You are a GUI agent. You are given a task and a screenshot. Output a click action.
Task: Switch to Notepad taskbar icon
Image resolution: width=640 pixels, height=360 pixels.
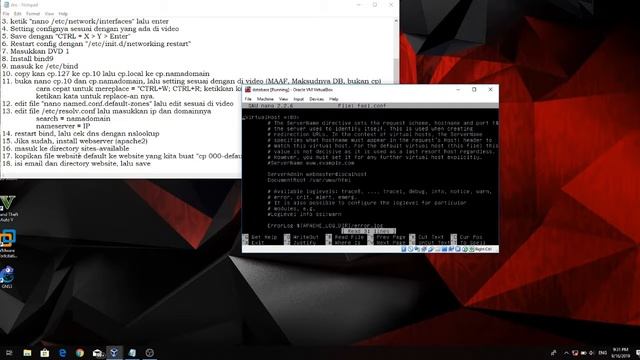pos(132,353)
